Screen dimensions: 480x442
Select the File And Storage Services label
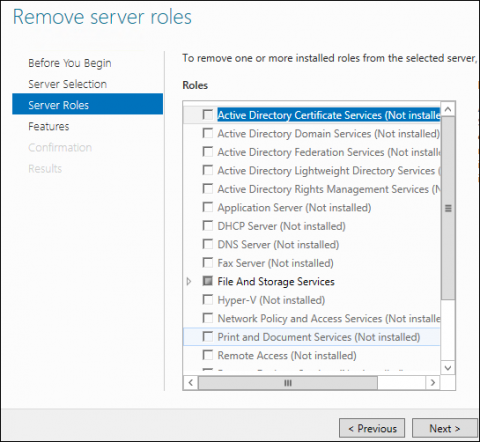pyautogui.click(x=276, y=282)
